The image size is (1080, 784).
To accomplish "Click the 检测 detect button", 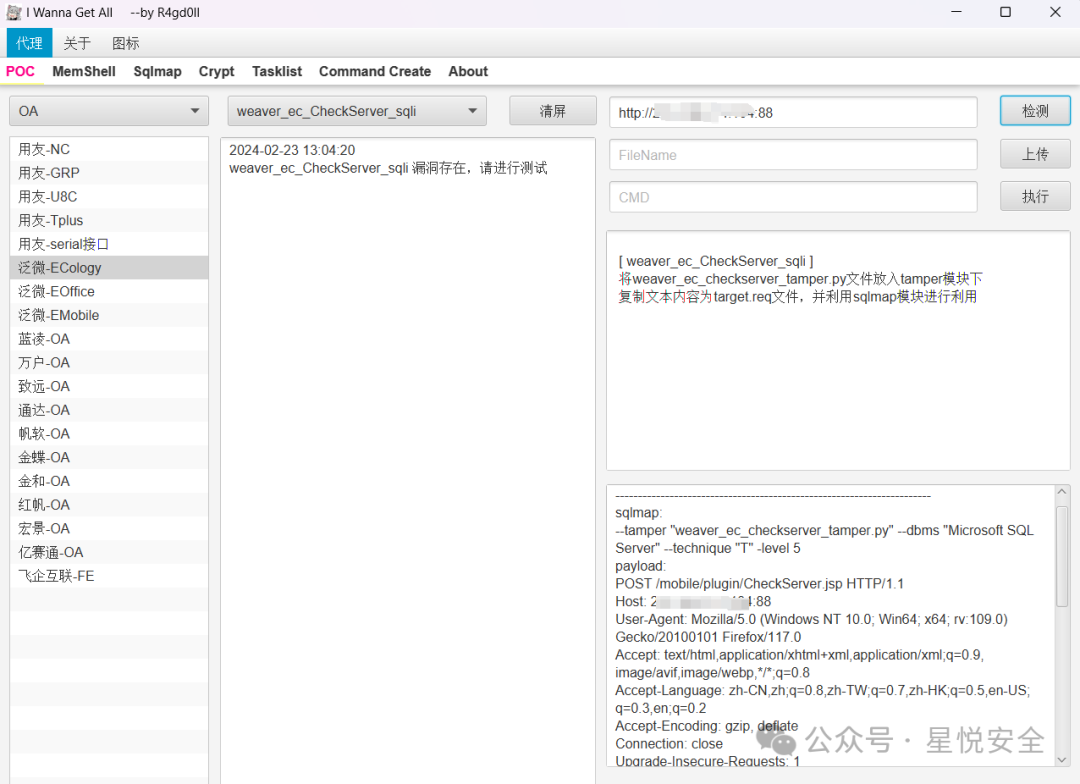I will [x=1035, y=111].
